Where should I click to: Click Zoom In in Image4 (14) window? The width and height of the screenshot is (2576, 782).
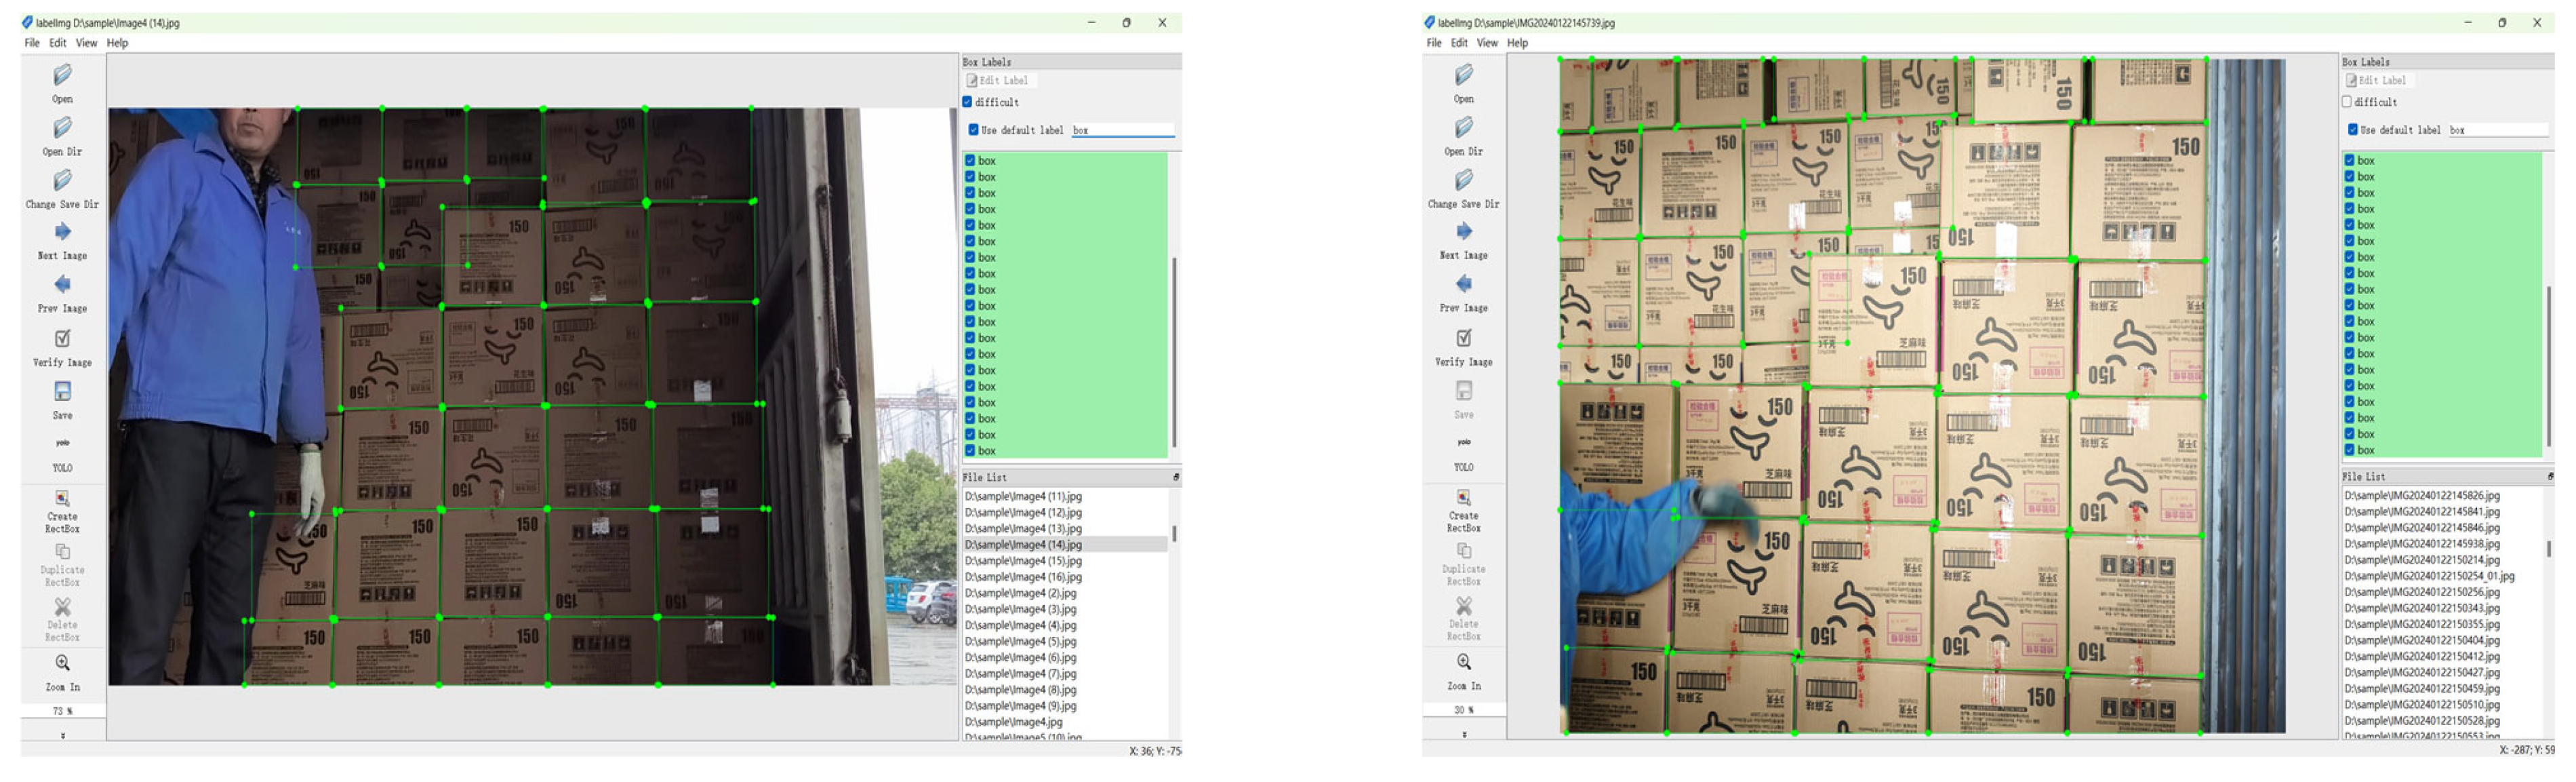coord(62,663)
